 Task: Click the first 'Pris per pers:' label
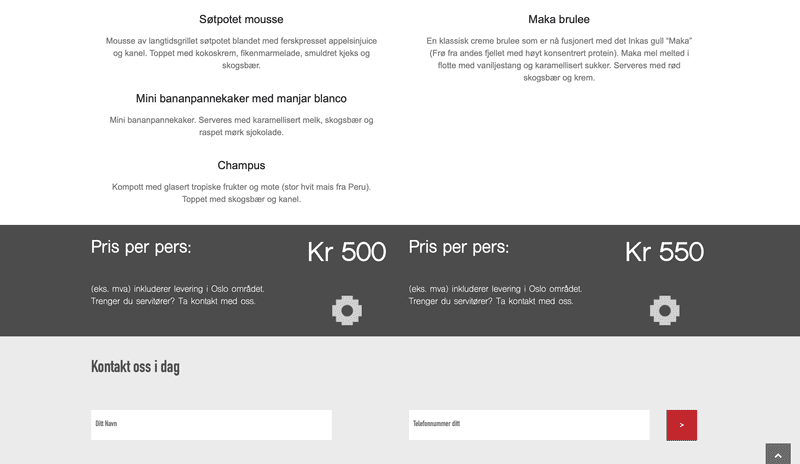click(141, 247)
